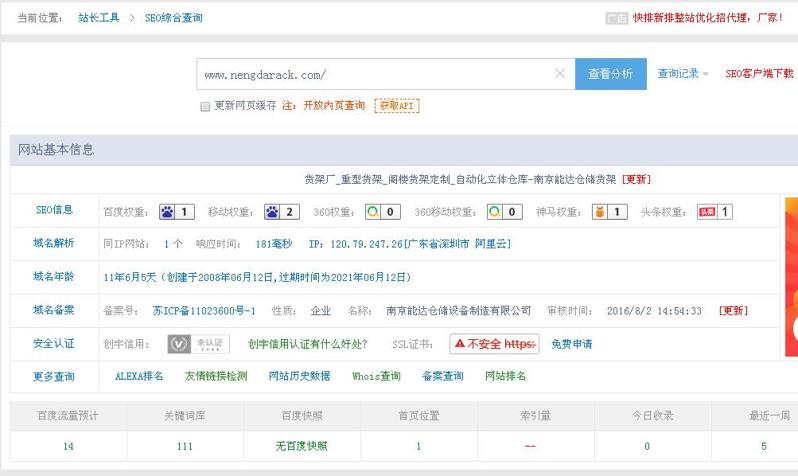This screenshot has width=798, height=476.
Task: Click the orange banner ad at right edge
Action: point(791,277)
